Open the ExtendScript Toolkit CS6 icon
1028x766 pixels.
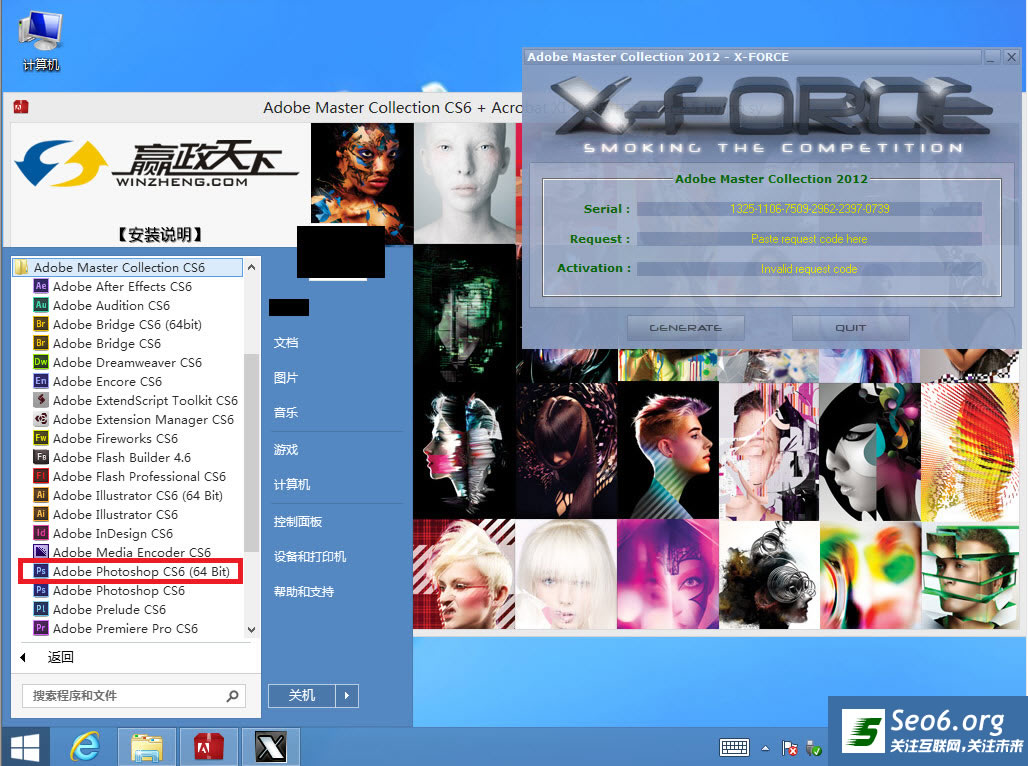(x=41, y=400)
